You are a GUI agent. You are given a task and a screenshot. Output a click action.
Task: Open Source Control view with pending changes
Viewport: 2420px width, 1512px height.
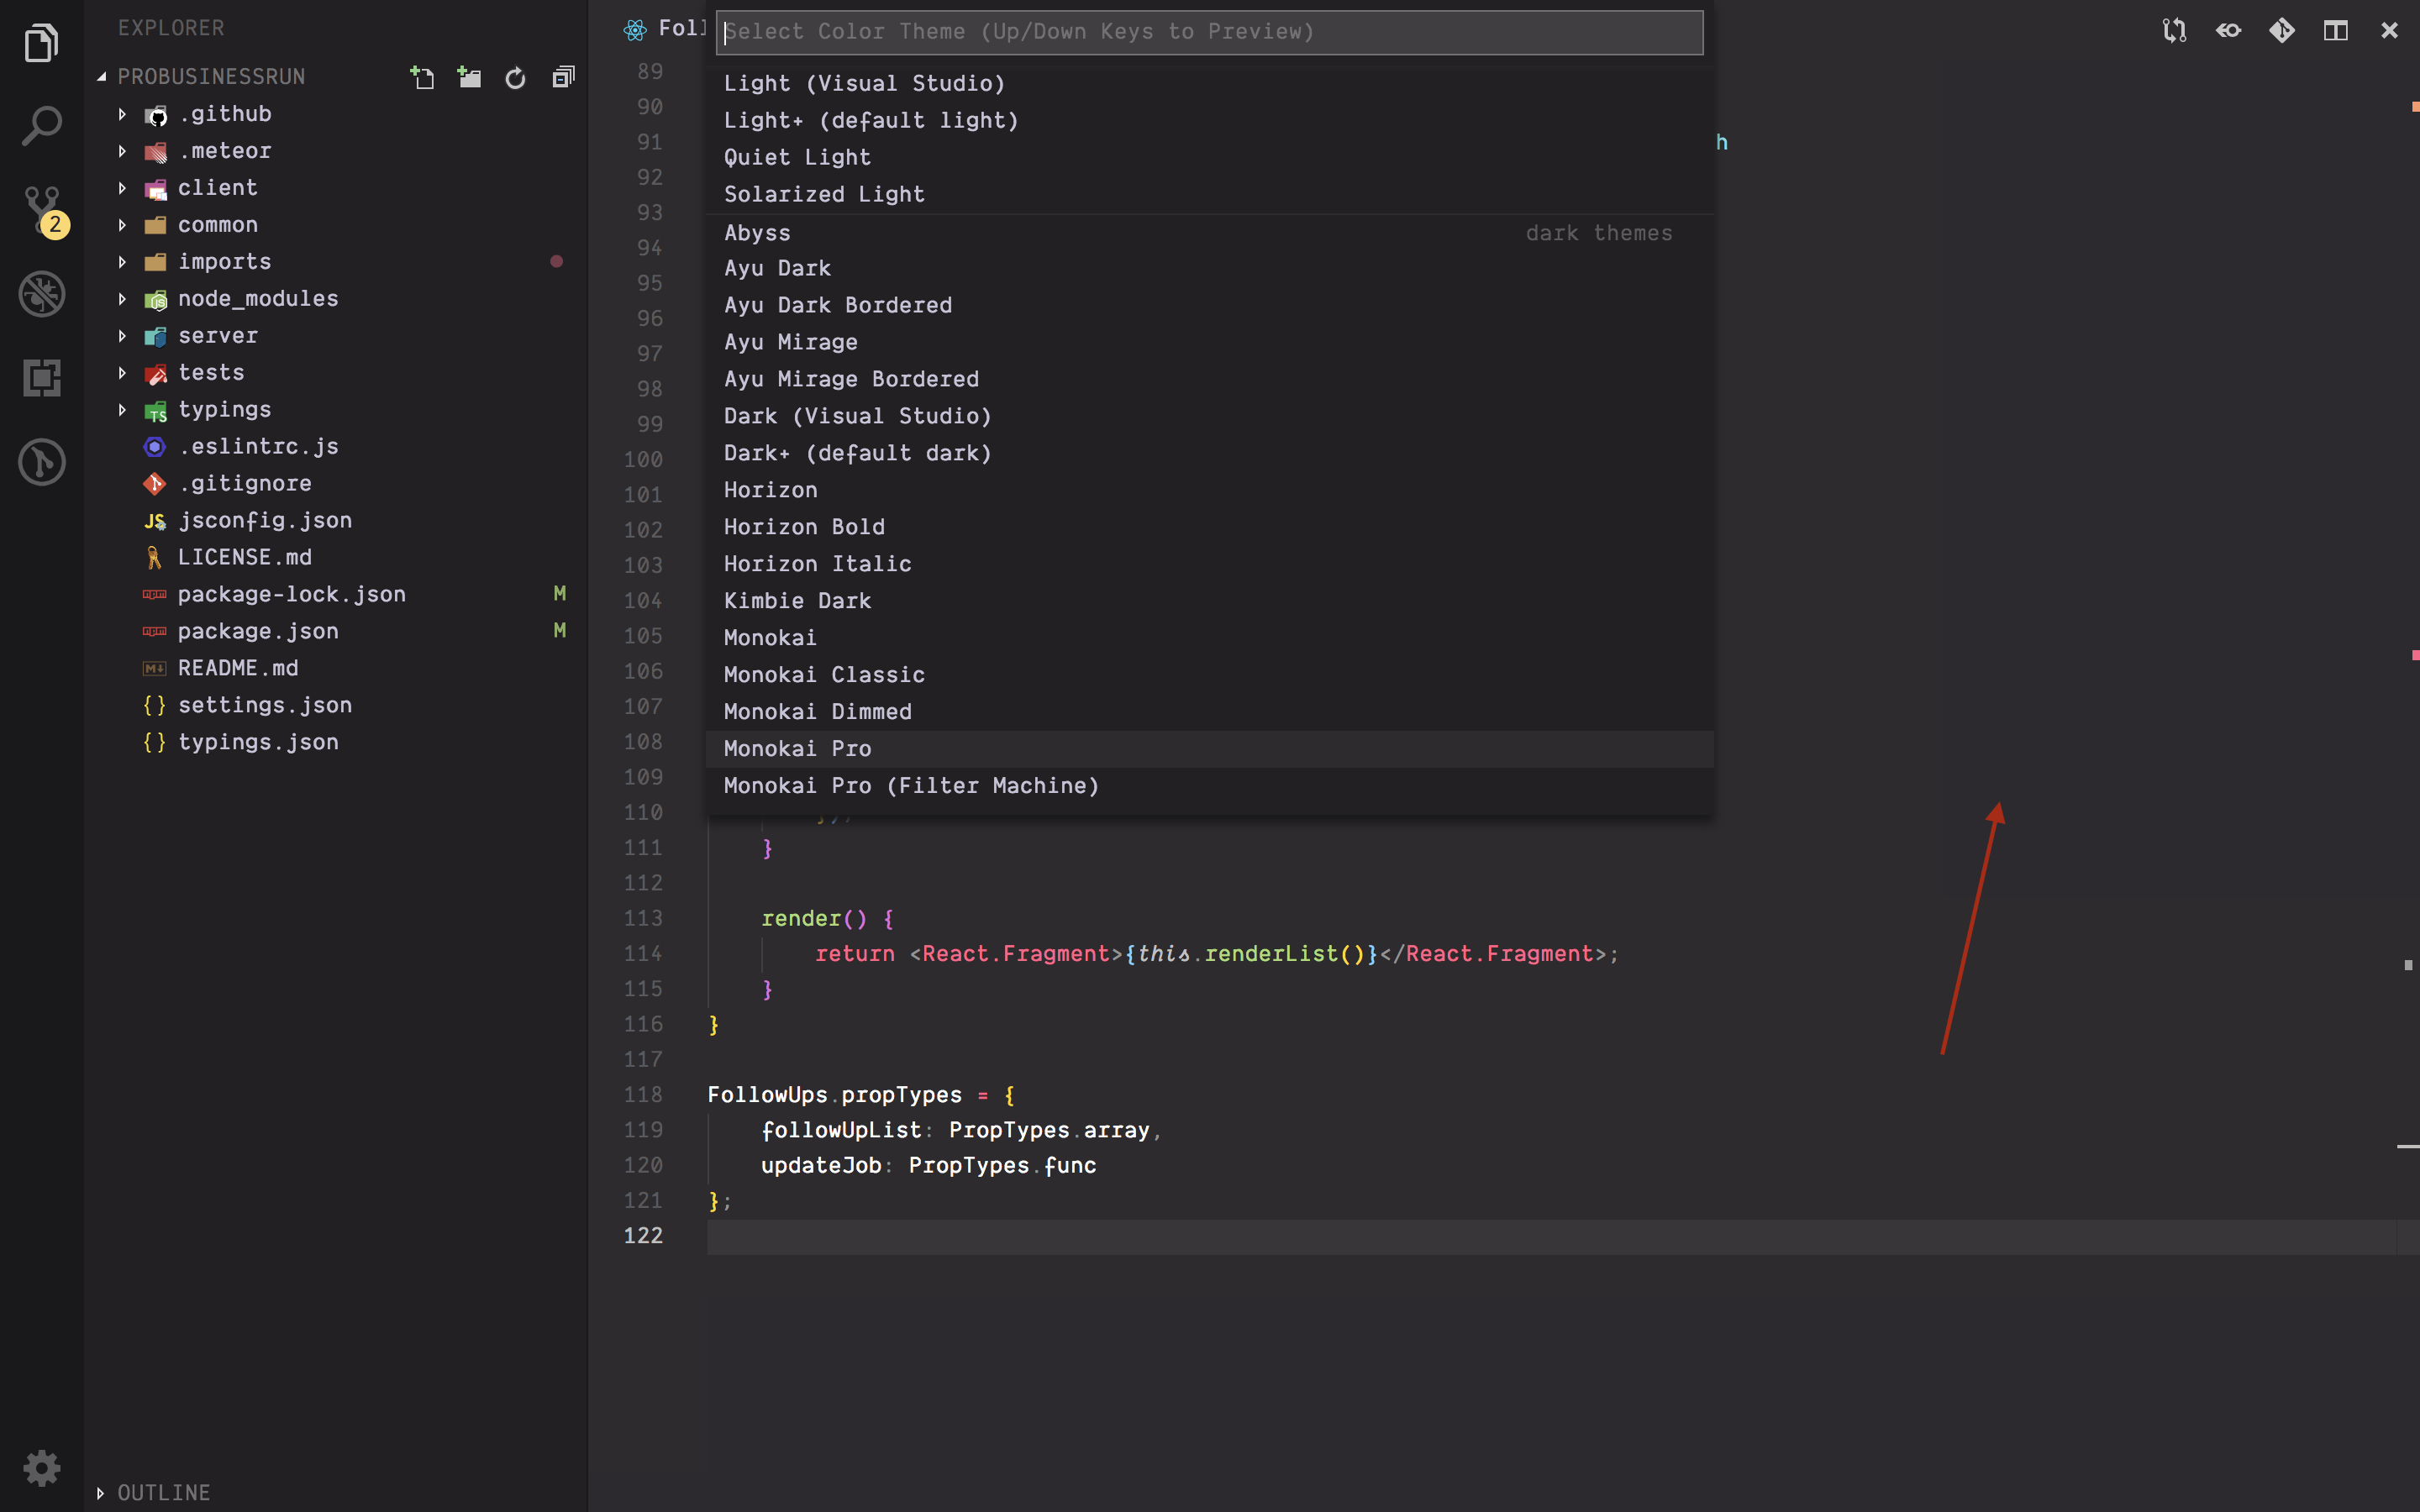click(x=41, y=208)
